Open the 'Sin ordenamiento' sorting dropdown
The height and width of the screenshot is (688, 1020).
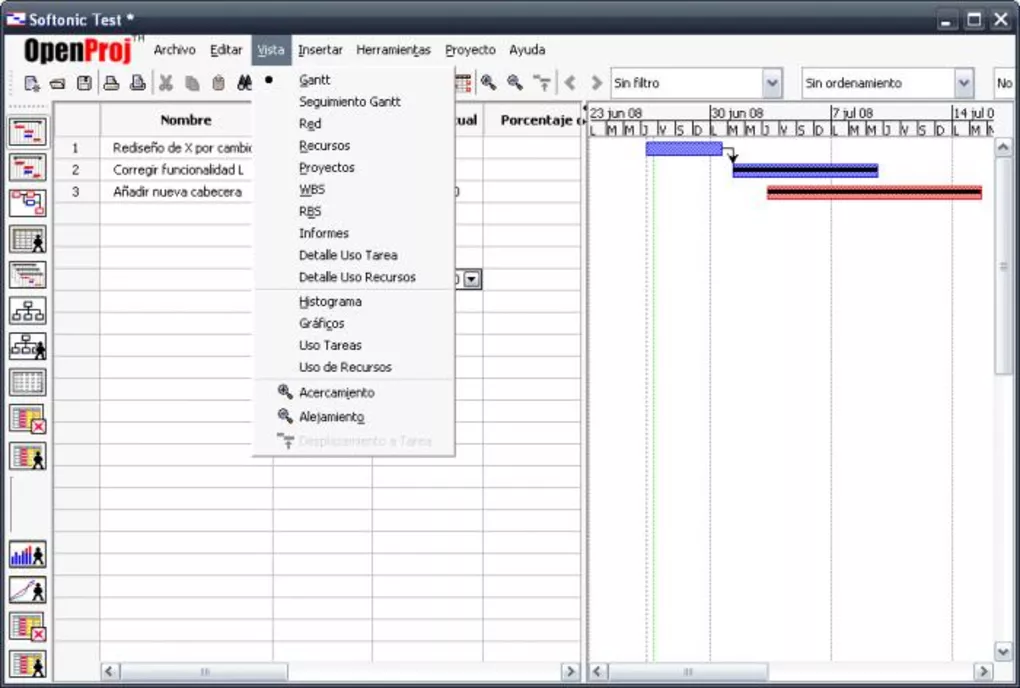point(963,83)
